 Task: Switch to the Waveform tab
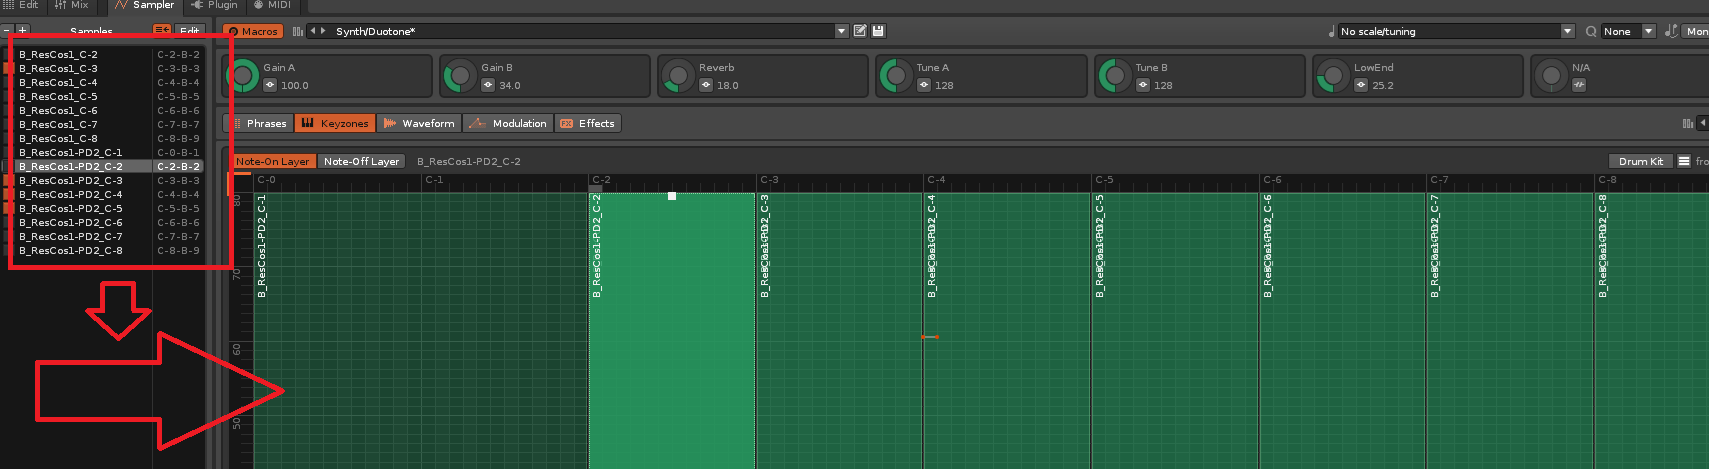pos(419,123)
